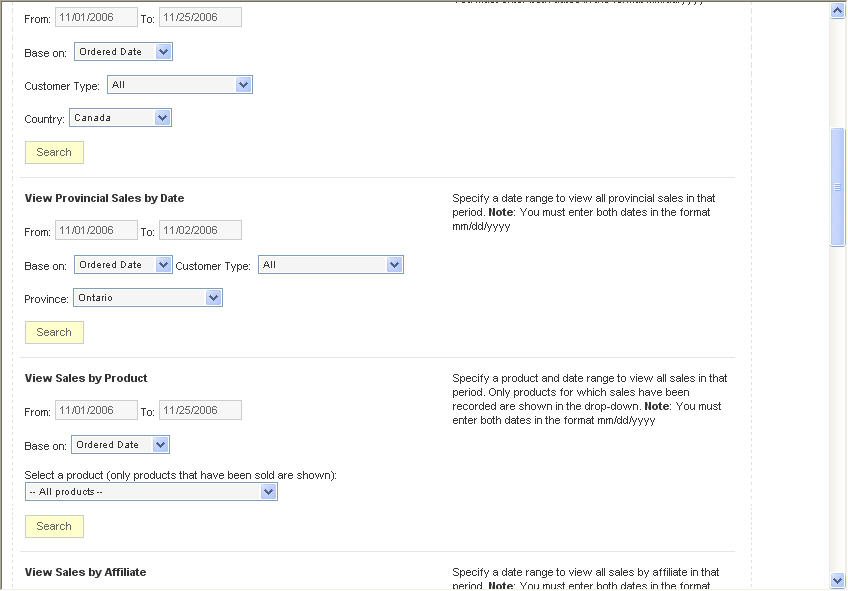Open Base on dropdown above Customer Type row
The image size is (848, 591).
(123, 52)
